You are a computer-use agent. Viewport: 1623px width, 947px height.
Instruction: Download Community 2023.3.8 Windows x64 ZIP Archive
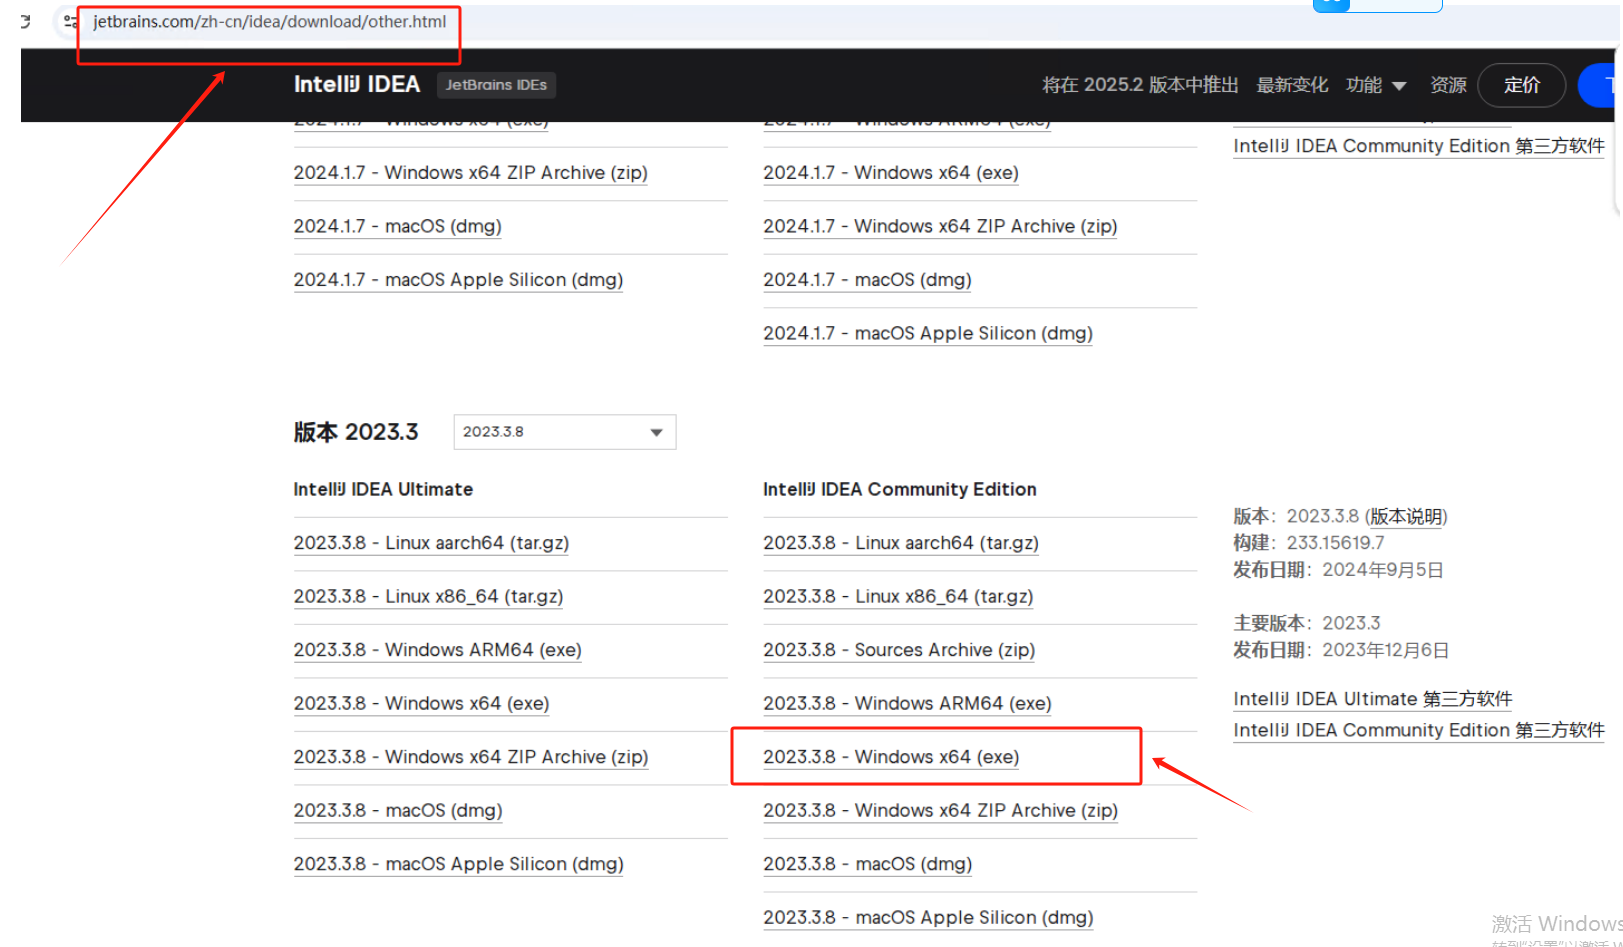(x=940, y=811)
